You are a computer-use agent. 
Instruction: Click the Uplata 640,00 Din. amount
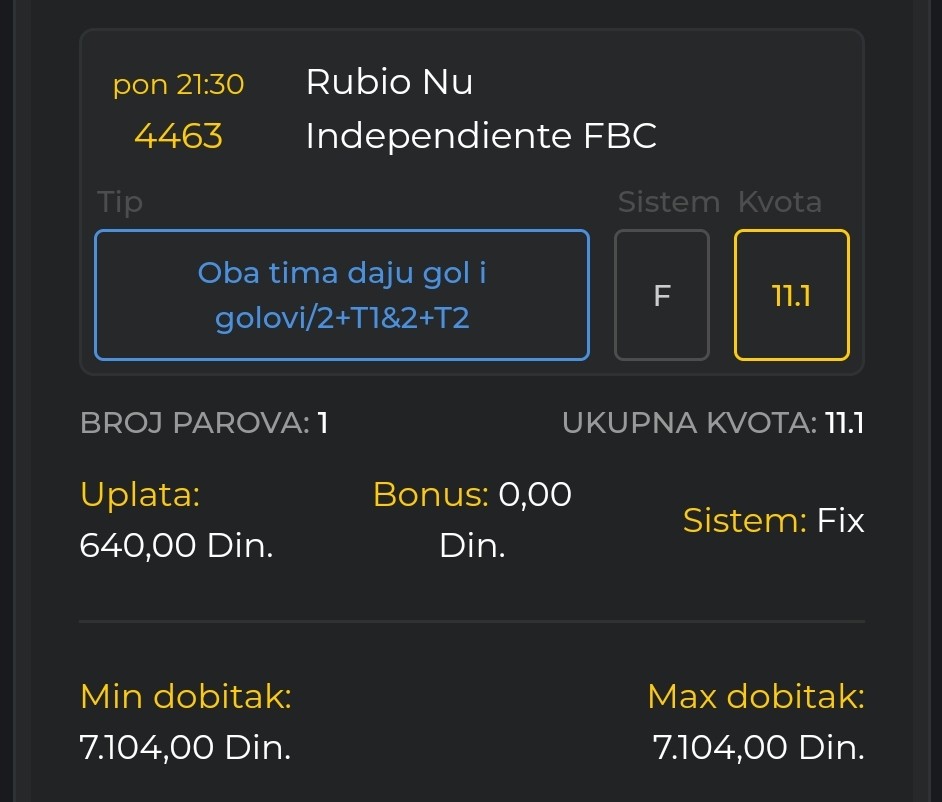(176, 545)
